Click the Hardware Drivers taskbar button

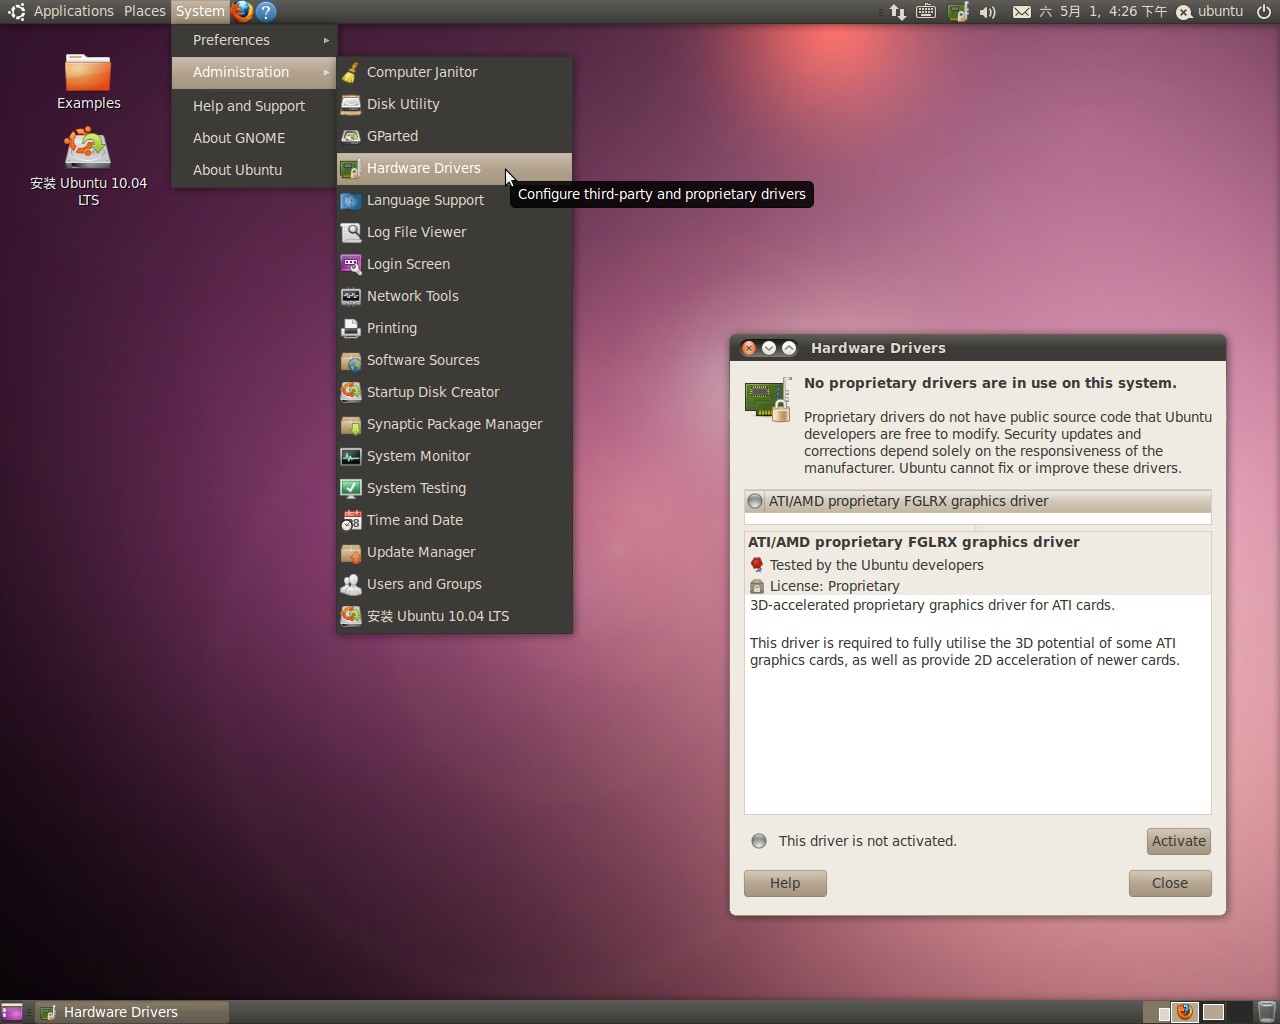(x=132, y=1012)
